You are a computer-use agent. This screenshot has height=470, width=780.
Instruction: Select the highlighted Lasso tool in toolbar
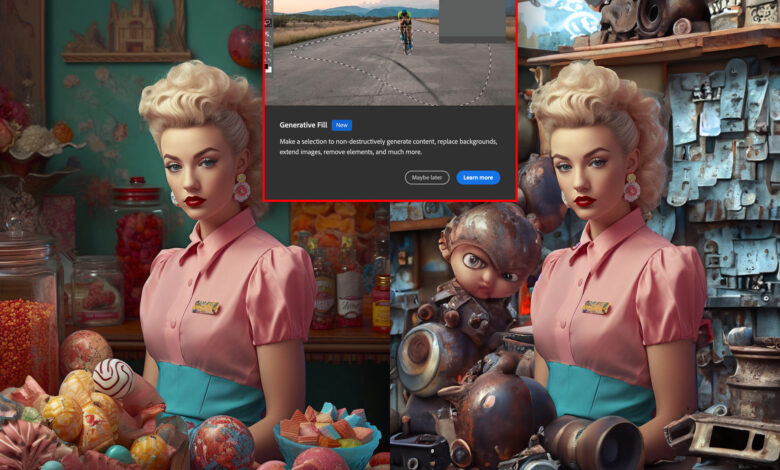(x=268, y=22)
